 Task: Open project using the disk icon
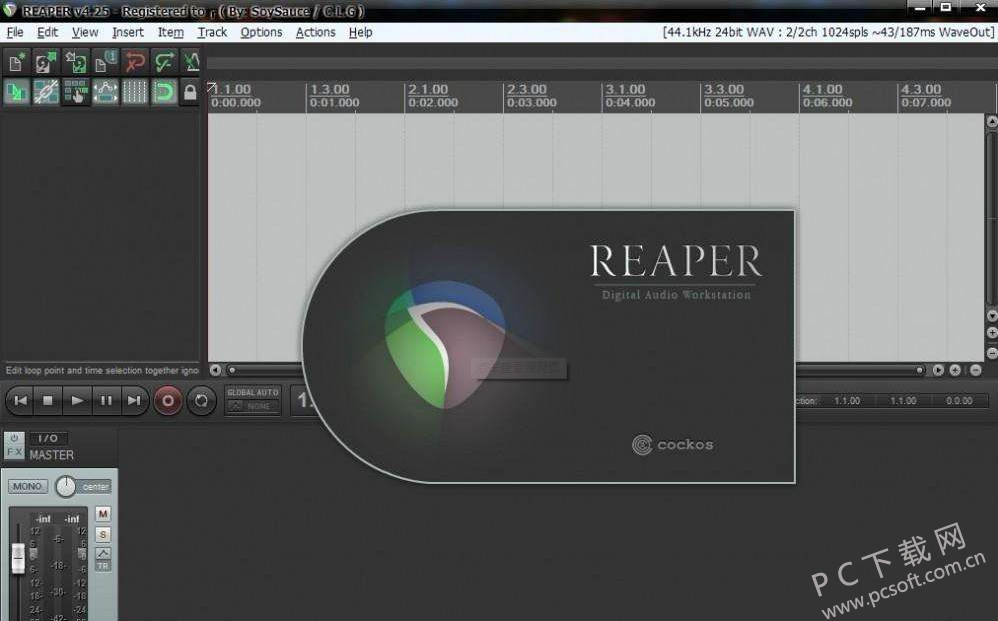pyautogui.click(x=46, y=62)
